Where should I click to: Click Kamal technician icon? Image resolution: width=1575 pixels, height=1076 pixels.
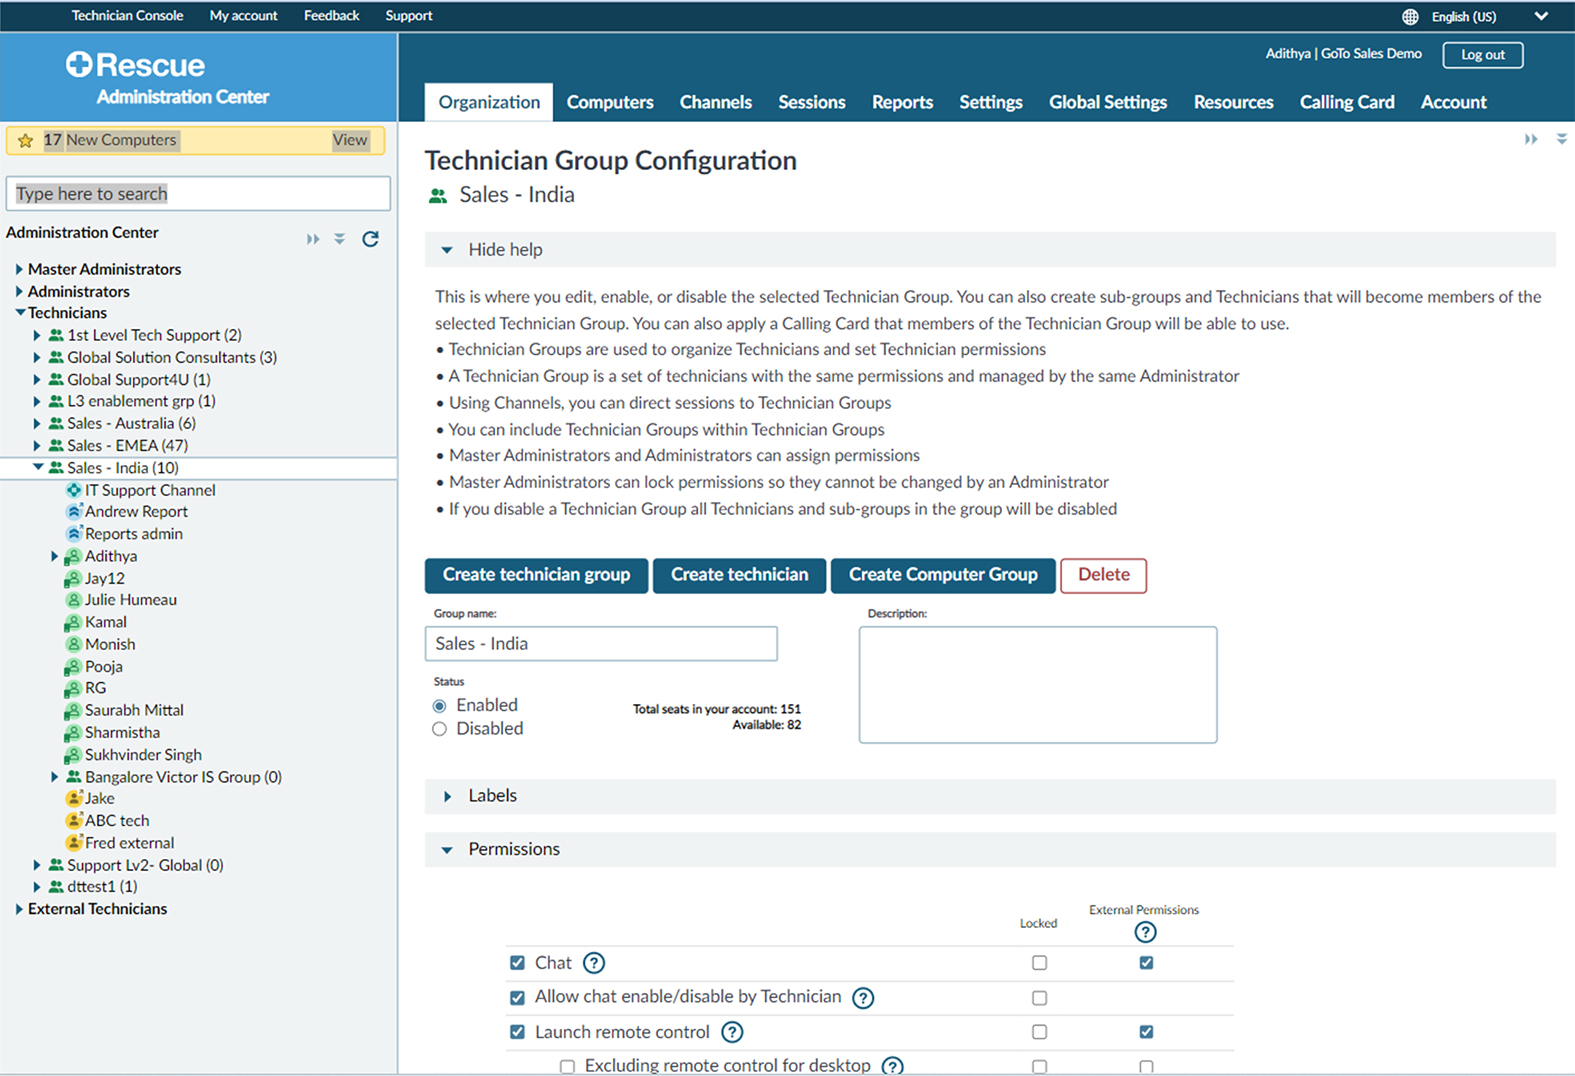pos(73,622)
